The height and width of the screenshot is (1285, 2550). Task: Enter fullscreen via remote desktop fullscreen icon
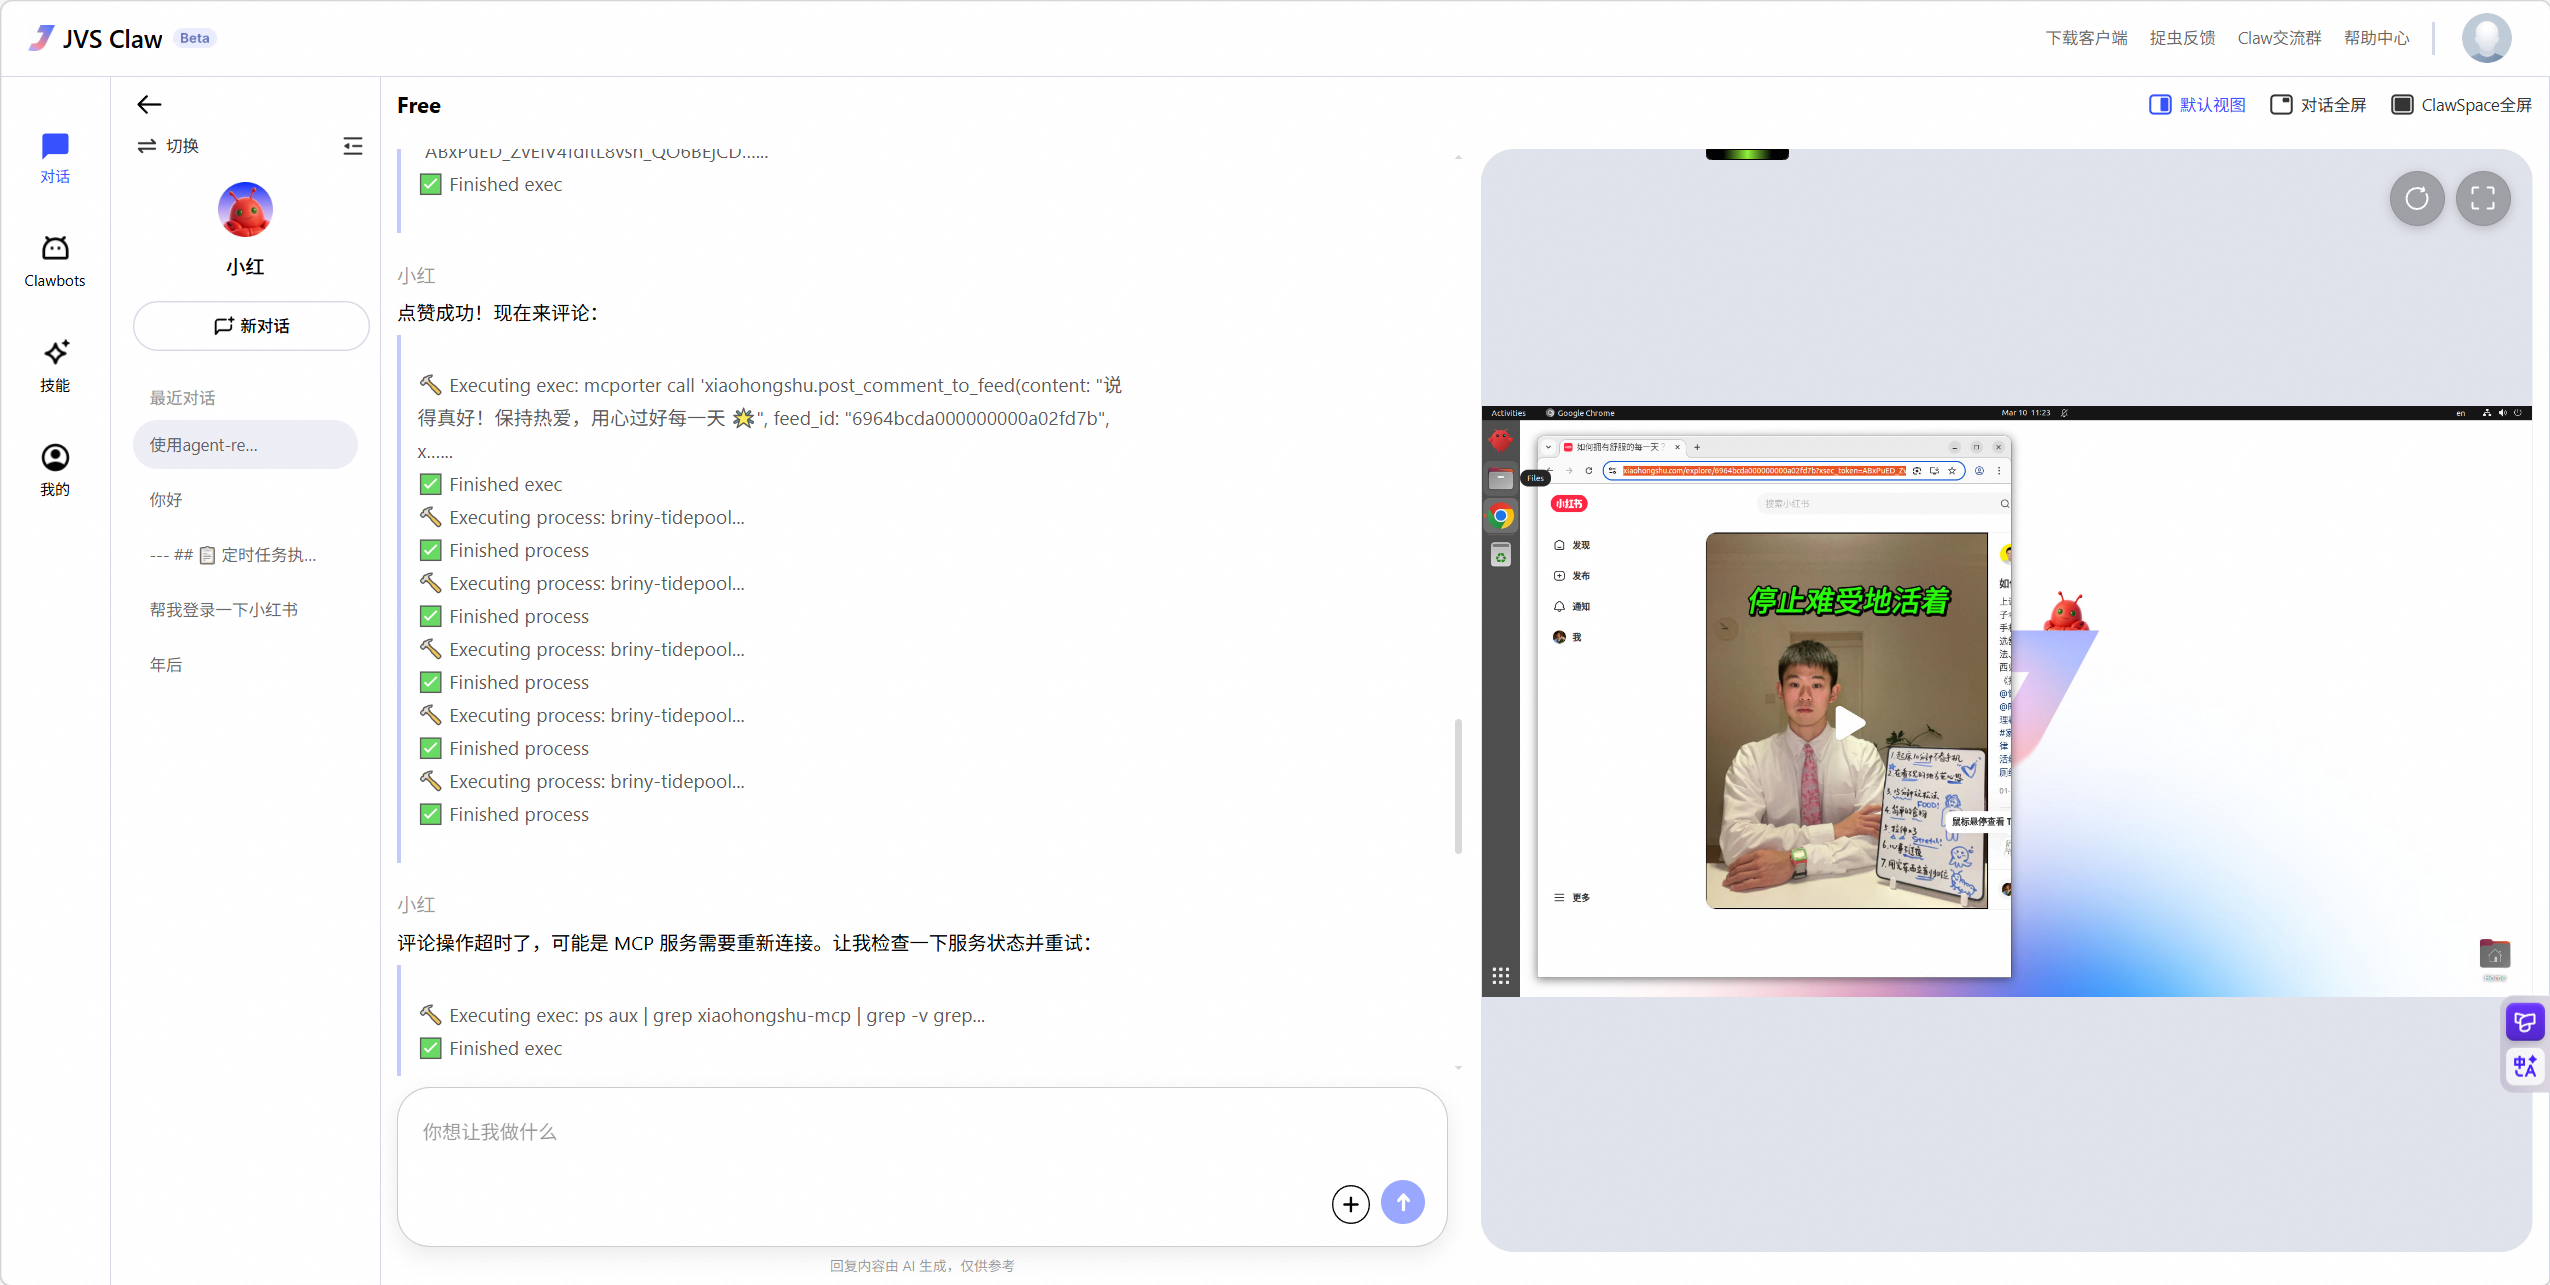point(2485,199)
